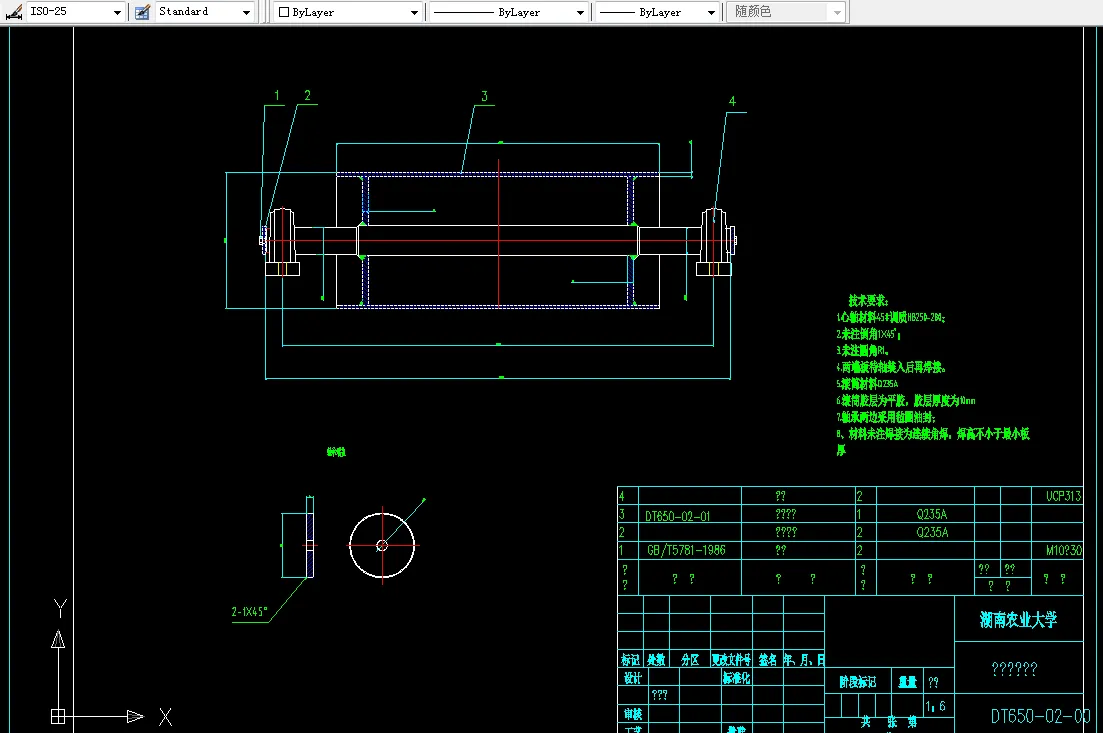Click balloon number 2 on the drawing
Viewport: 1103px width, 733px height.
(x=307, y=95)
